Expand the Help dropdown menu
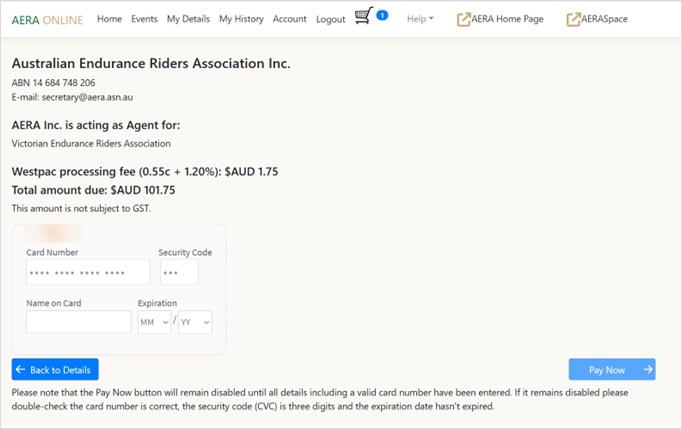 420,19
